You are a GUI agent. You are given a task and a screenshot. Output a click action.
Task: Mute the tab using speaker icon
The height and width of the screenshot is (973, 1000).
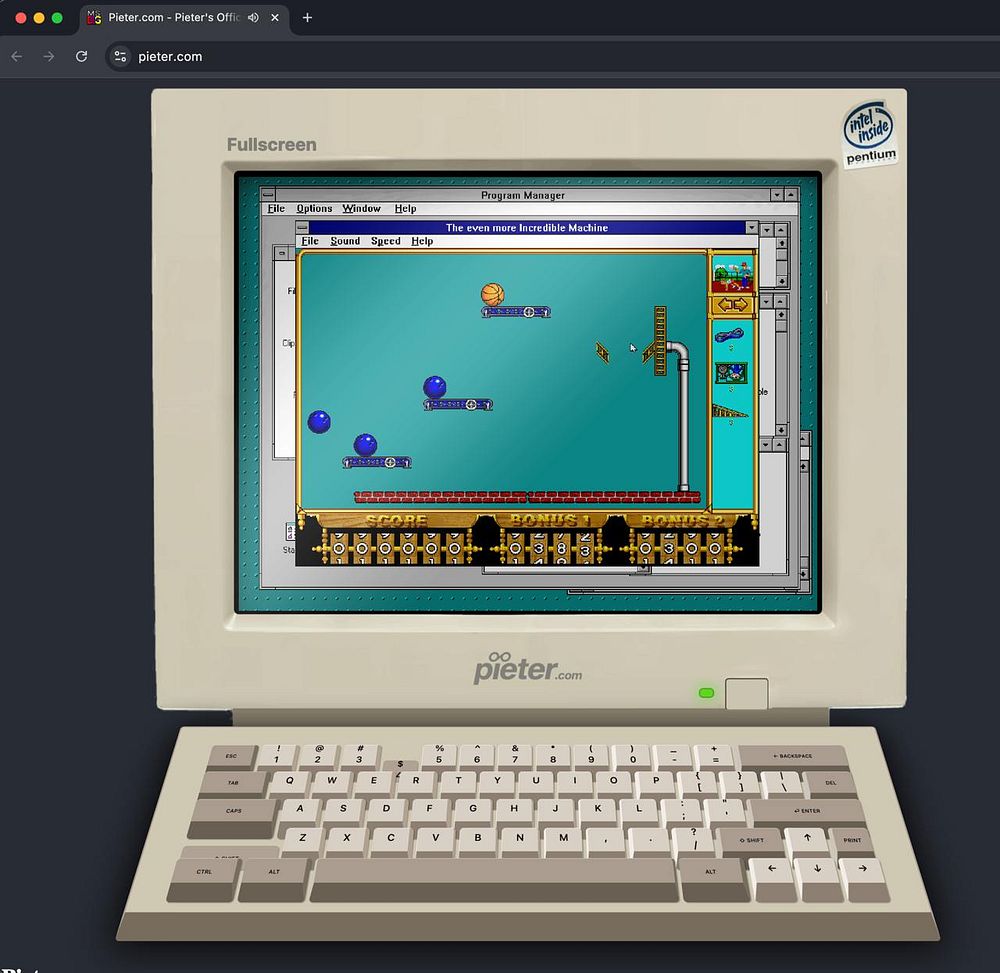(253, 18)
